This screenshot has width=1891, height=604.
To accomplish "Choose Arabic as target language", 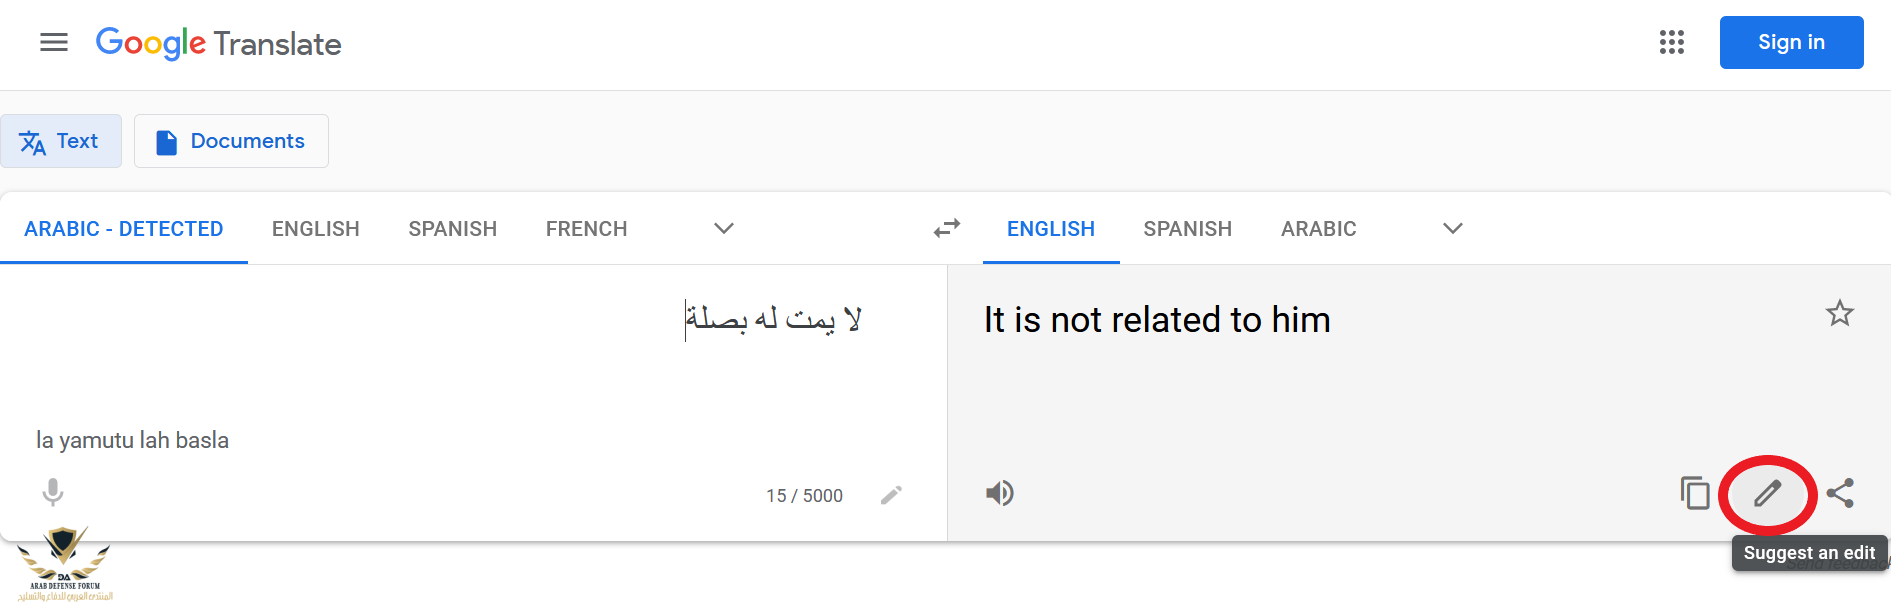I will point(1318,229).
